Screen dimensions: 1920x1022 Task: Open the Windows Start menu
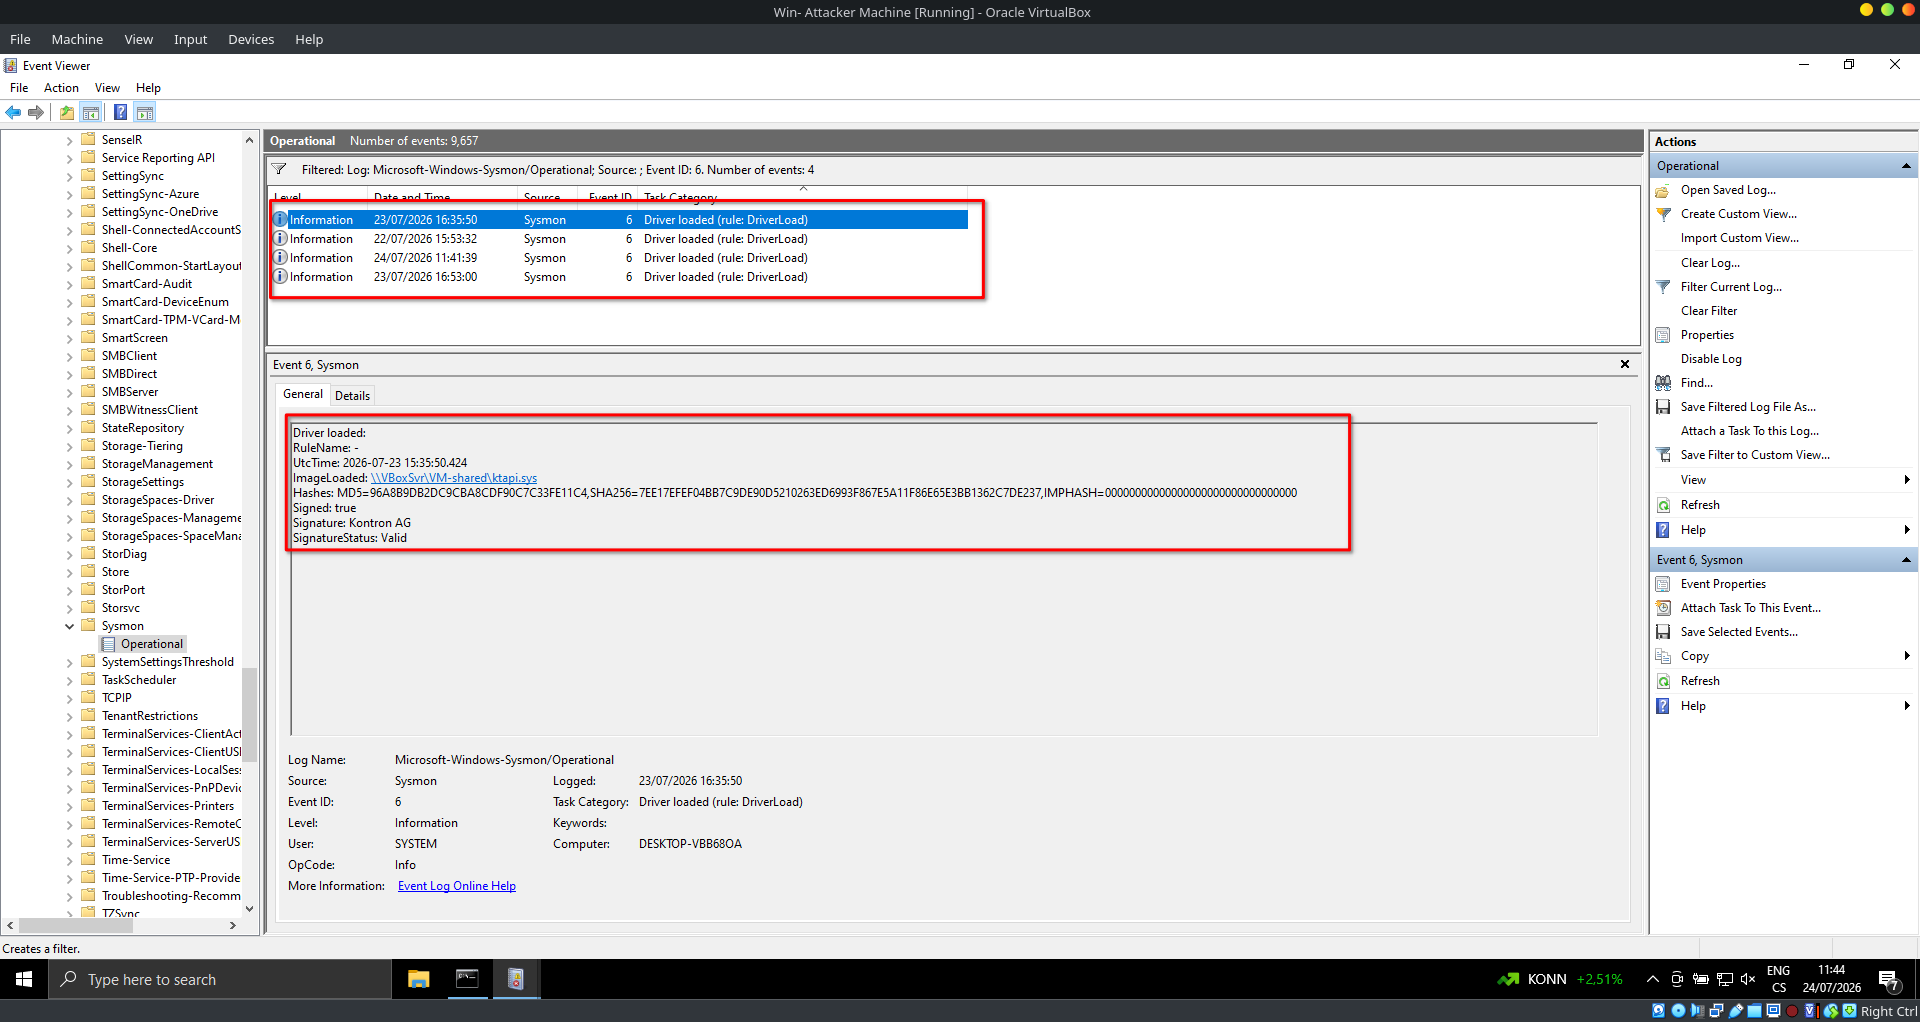tap(24, 980)
